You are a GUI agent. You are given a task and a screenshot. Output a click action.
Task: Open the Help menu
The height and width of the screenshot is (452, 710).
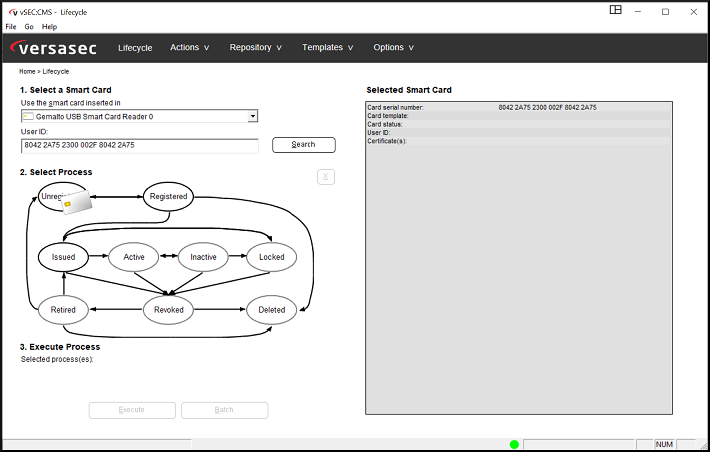tap(49, 27)
